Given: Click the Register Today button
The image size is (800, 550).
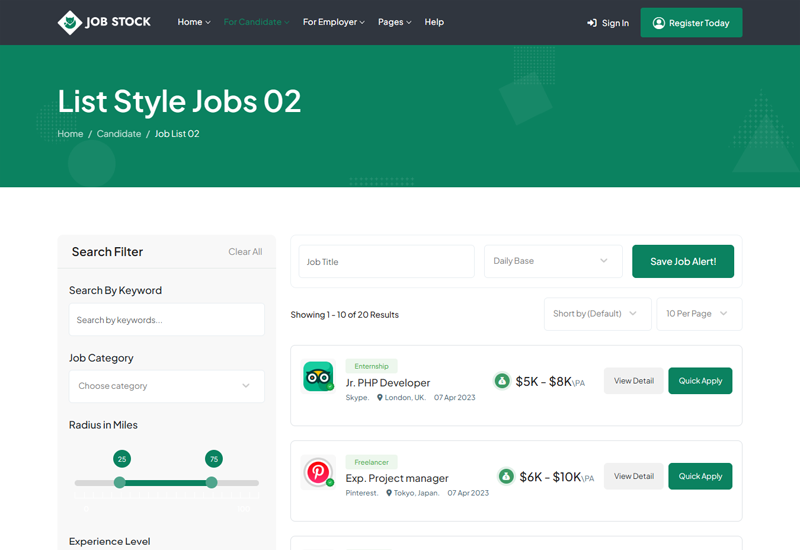Looking at the screenshot, I should 691,22.
